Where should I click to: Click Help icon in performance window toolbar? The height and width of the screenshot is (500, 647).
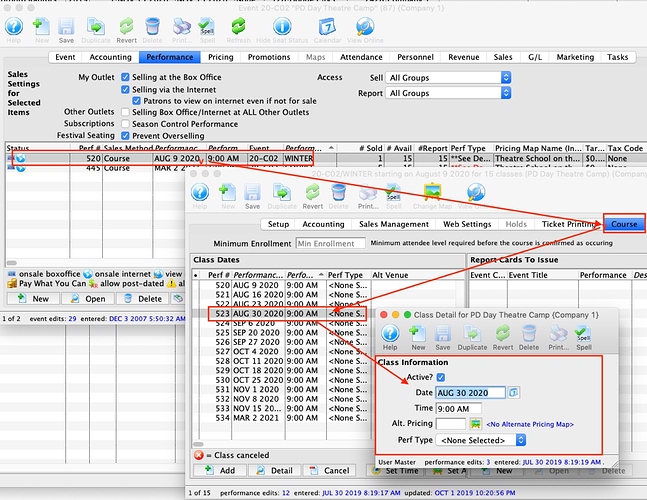point(200,193)
